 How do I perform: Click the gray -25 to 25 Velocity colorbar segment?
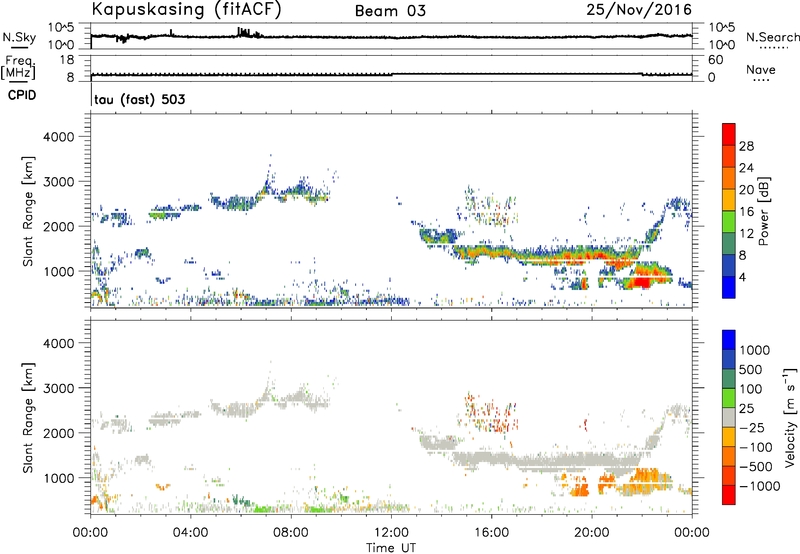(x=729, y=417)
